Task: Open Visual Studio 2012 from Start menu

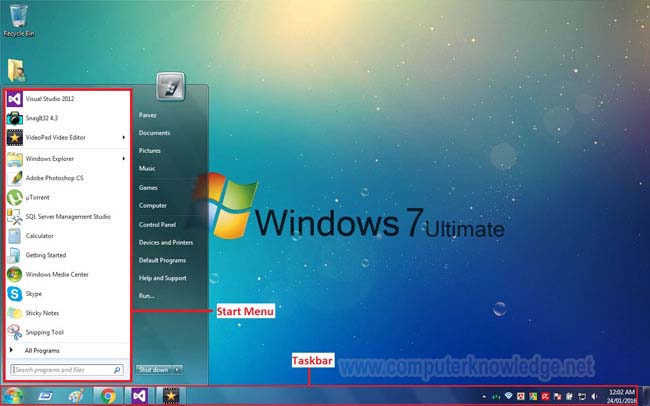Action: [x=68, y=99]
